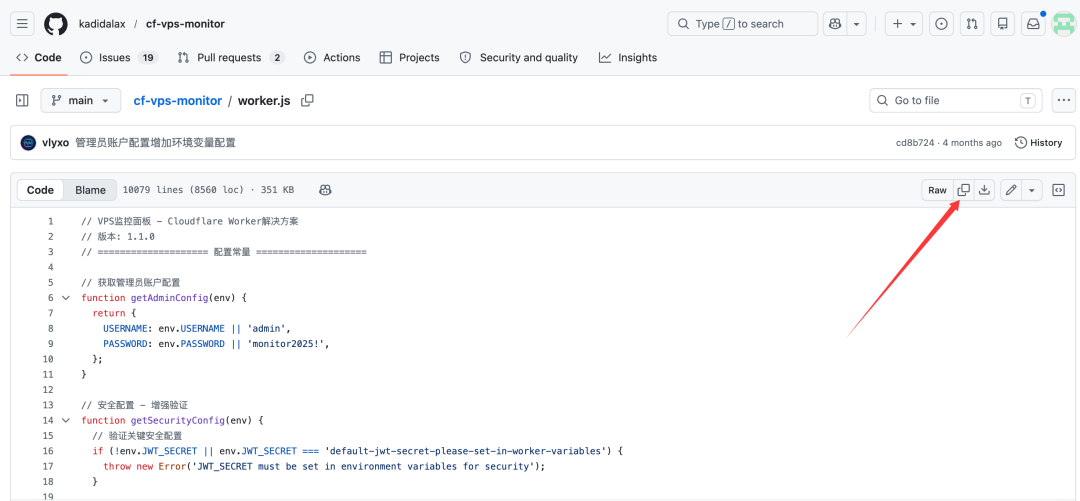The height and width of the screenshot is (501, 1080).
Task: Click the '10079 lines (8560 loc) · 351 KB' text
Action: 208,190
